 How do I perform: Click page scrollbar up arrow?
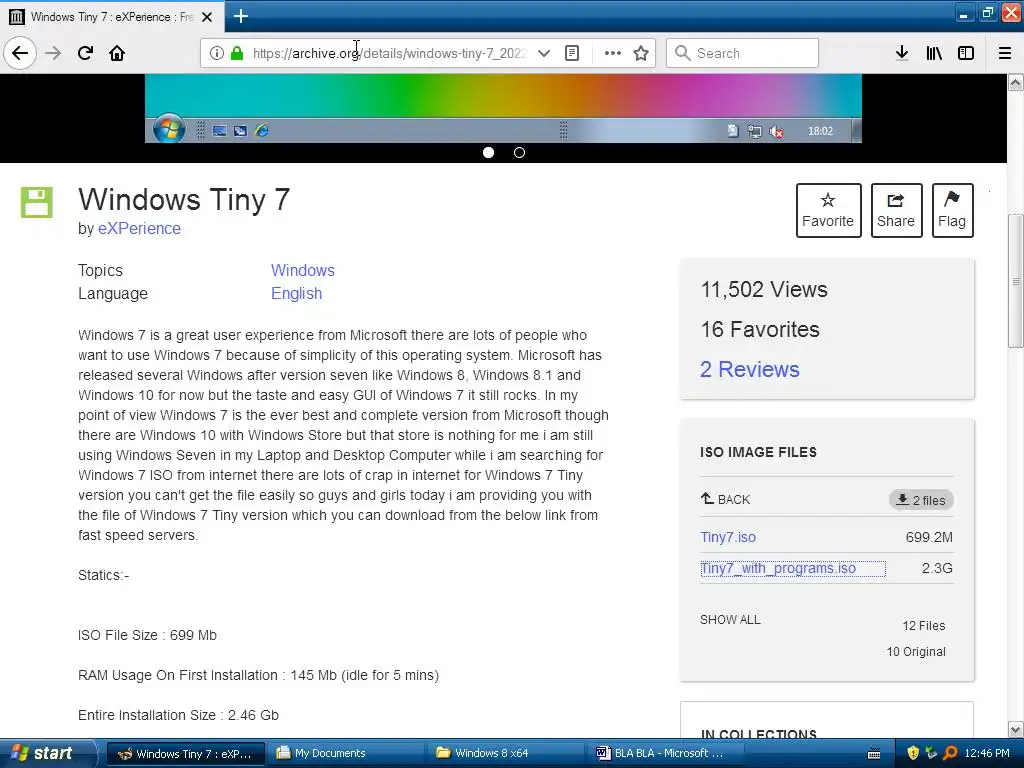[1016, 82]
